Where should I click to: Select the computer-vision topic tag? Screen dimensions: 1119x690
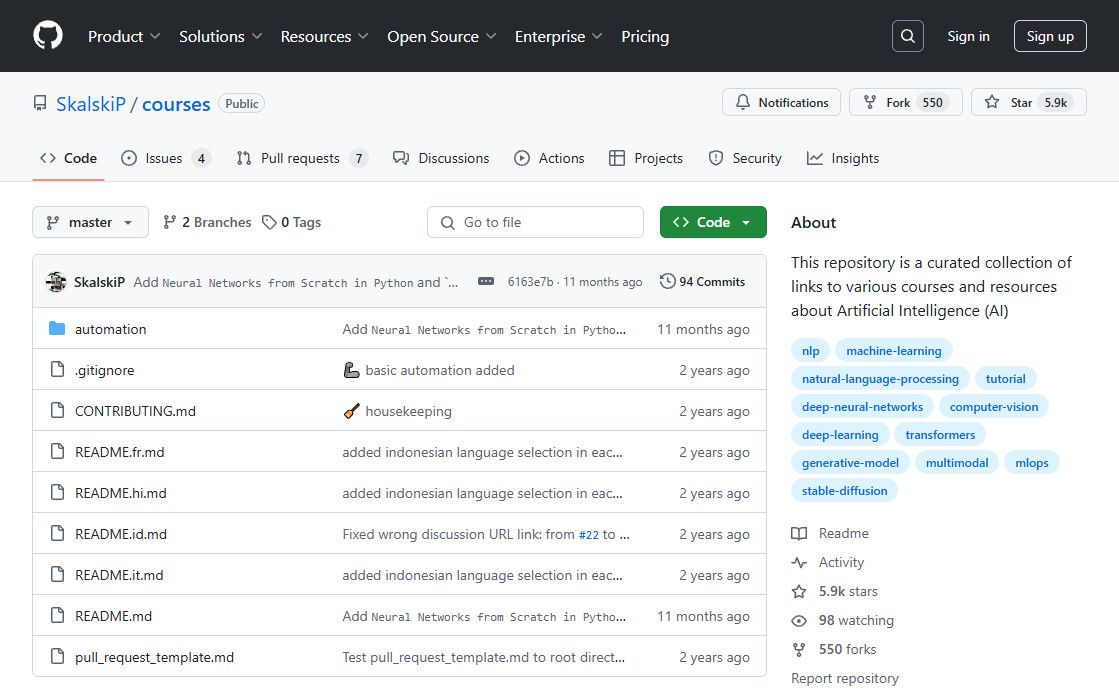(x=993, y=407)
